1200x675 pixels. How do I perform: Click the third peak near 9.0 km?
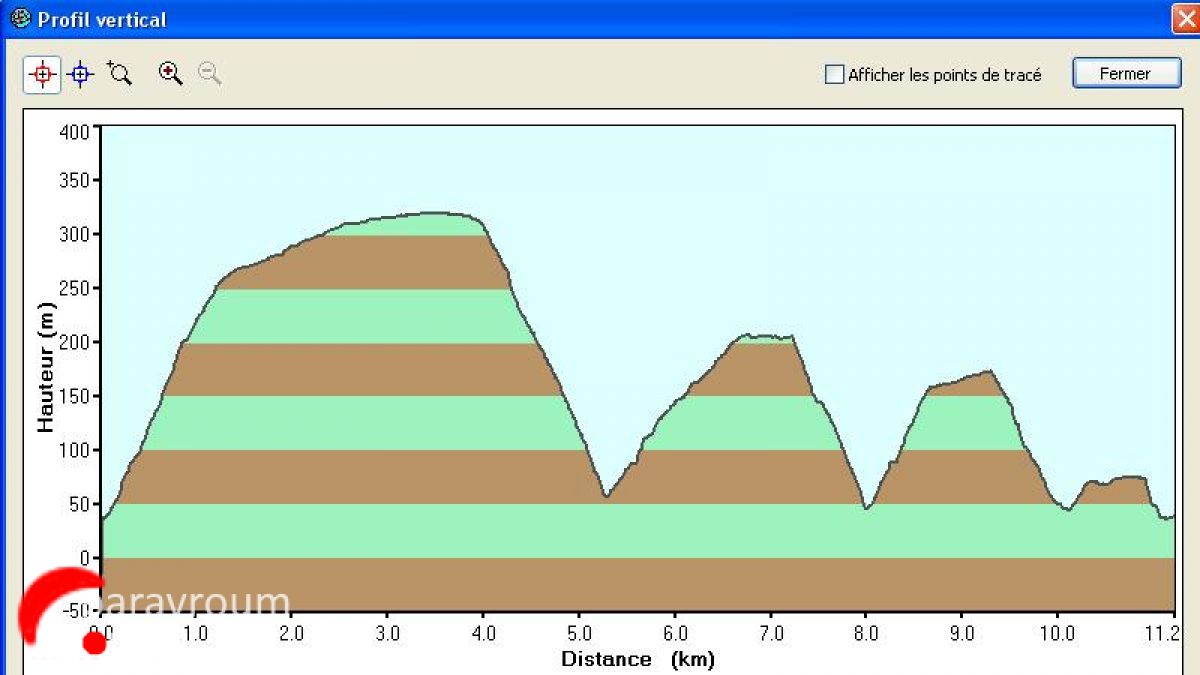pyautogui.click(x=988, y=371)
